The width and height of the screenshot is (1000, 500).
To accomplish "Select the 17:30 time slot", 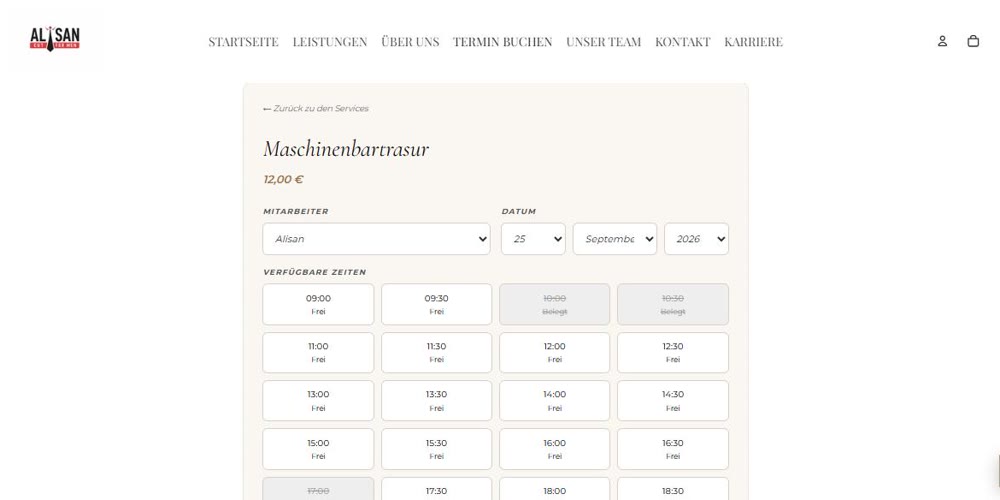I will pyautogui.click(x=437, y=489).
